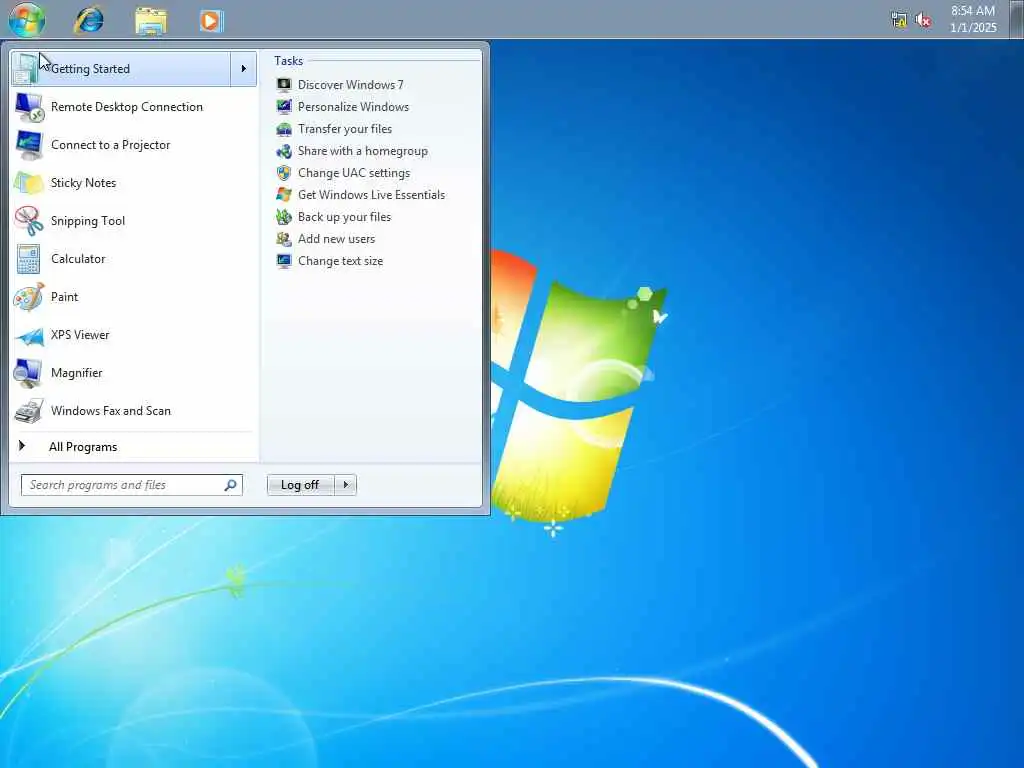This screenshot has height=768, width=1024.
Task: Choose the Calculator entry
Action: point(134,259)
